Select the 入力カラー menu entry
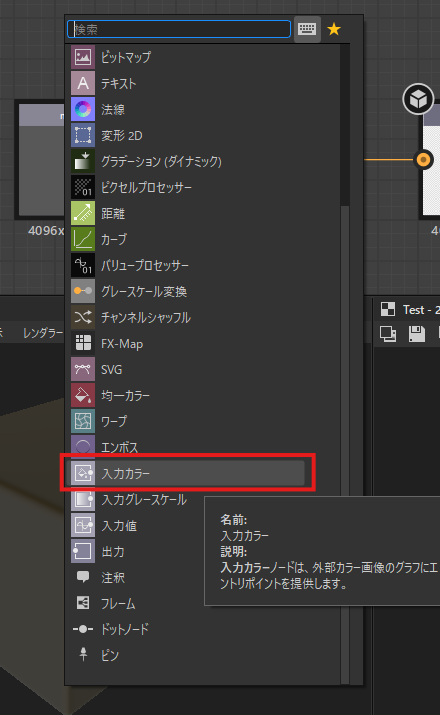The height and width of the screenshot is (715, 440). coord(187,473)
